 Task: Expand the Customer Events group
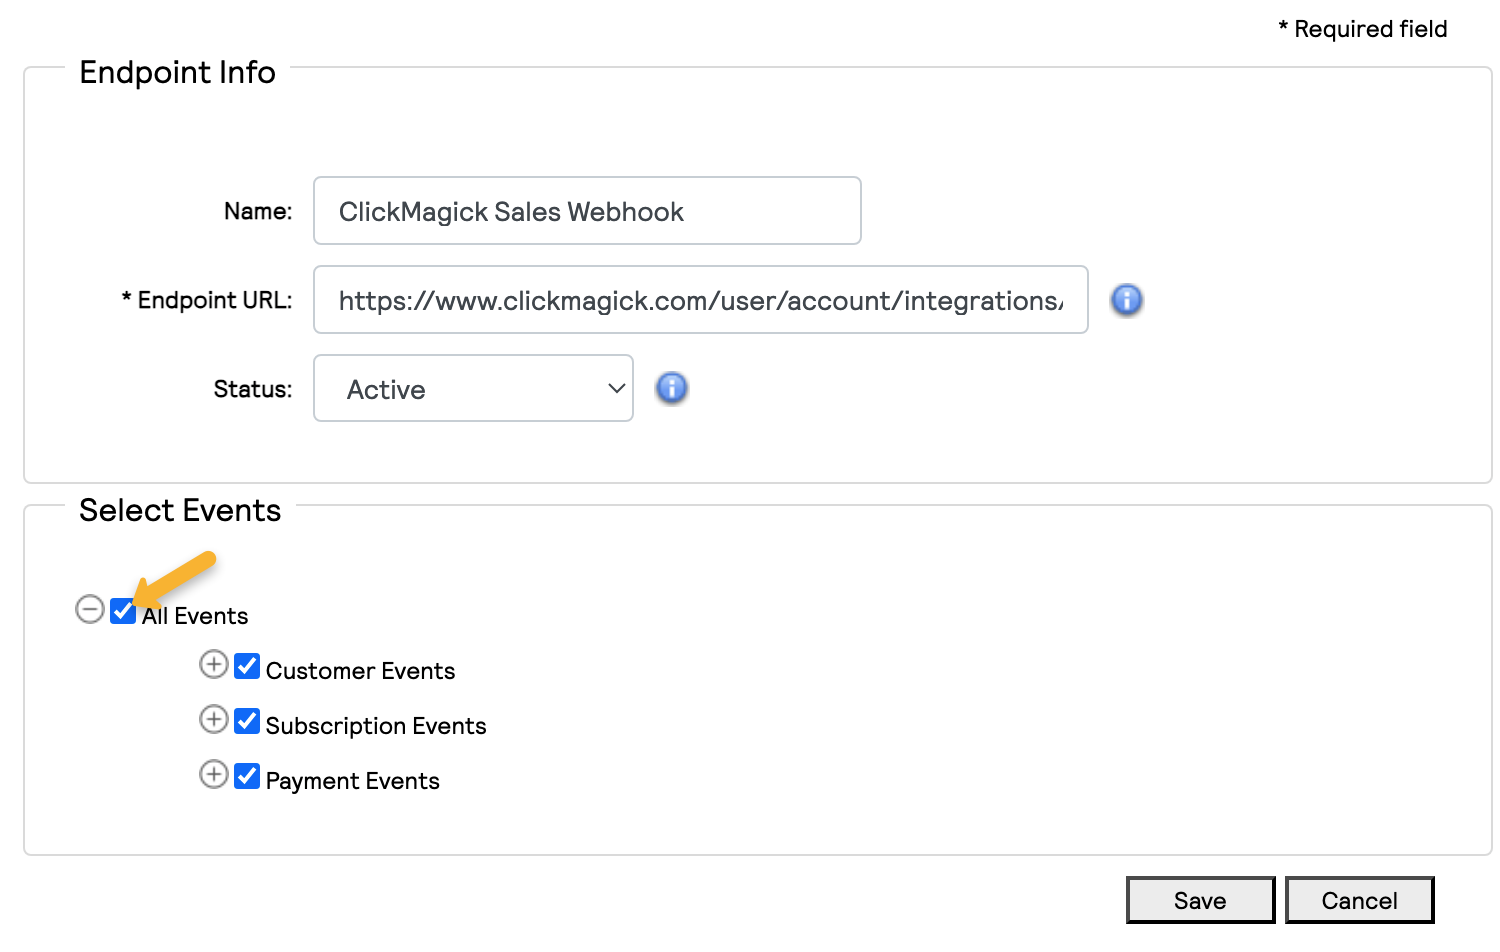pyautogui.click(x=213, y=665)
